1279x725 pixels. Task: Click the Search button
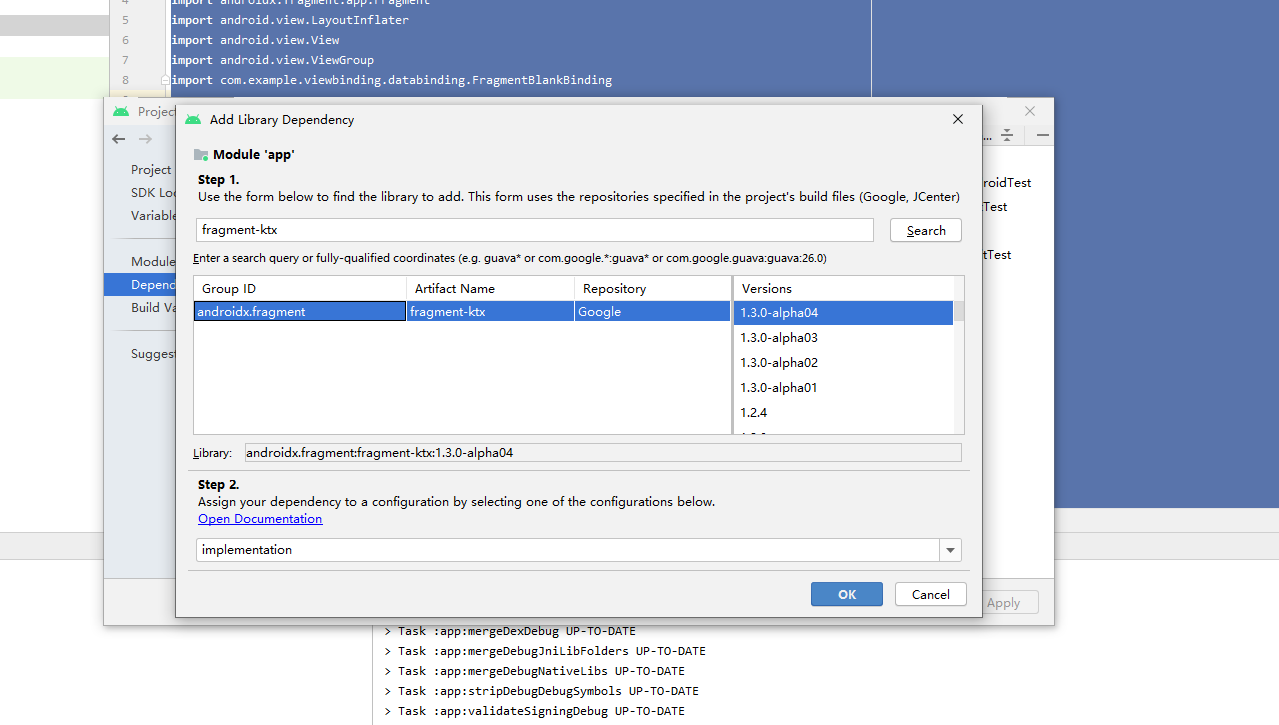click(x=926, y=230)
